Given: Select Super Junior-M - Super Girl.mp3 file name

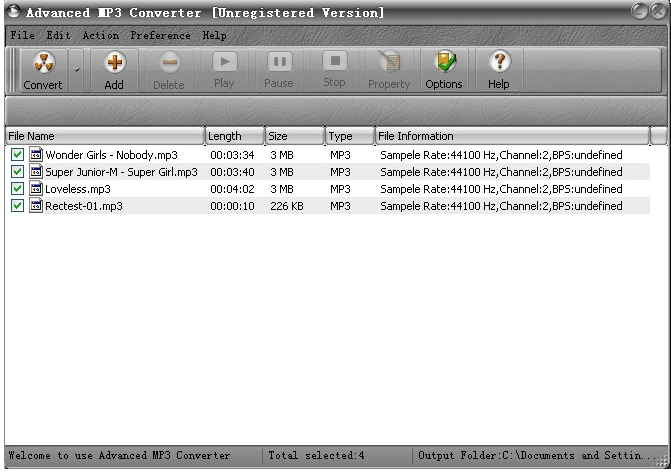Looking at the screenshot, I should [x=122, y=172].
